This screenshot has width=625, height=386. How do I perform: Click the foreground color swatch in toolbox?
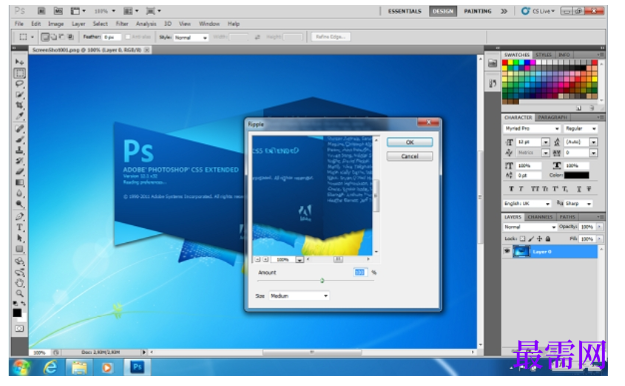coord(17,313)
